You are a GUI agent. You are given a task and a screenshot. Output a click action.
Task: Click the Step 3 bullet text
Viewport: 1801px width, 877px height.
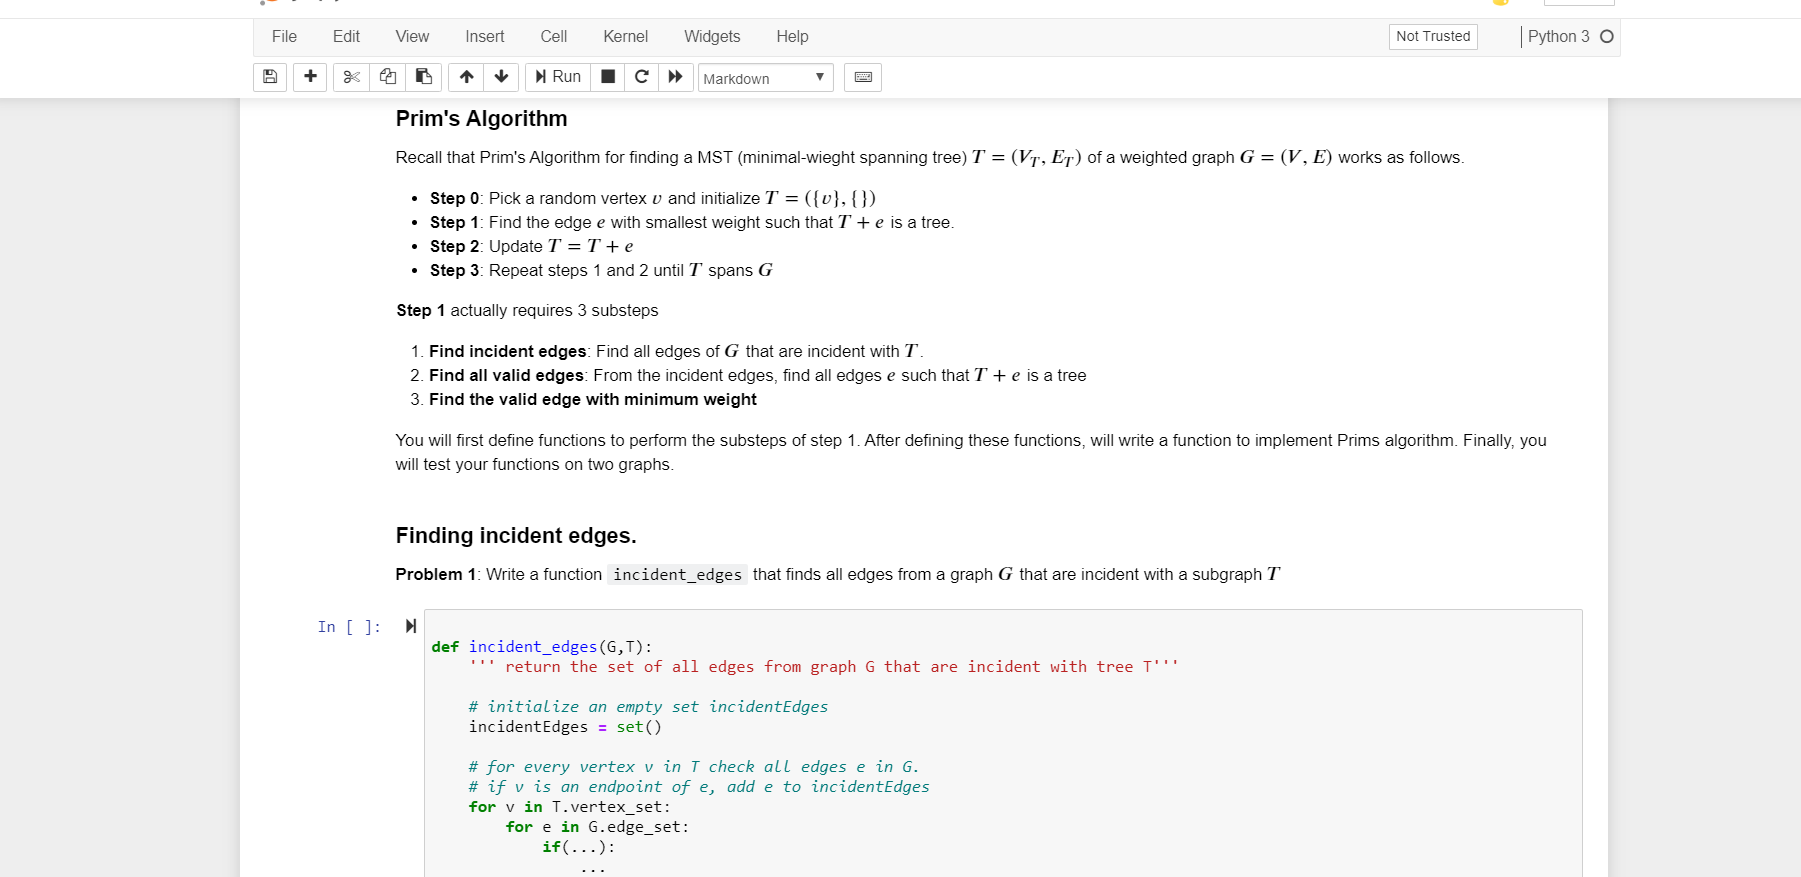point(601,270)
